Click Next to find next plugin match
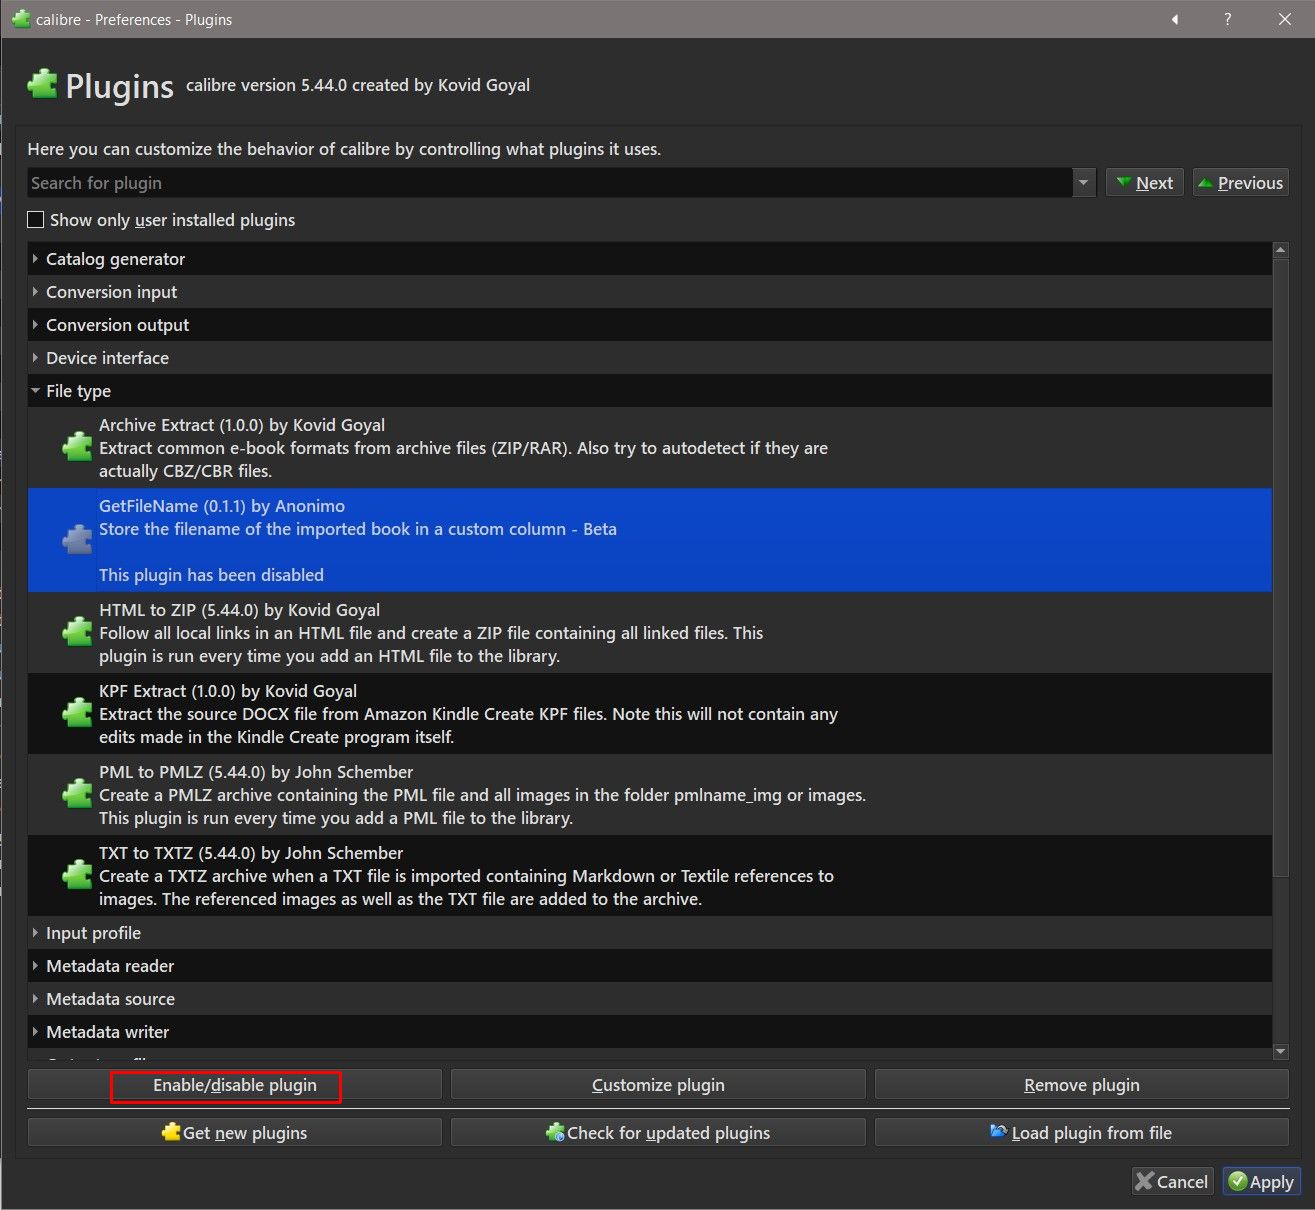 coord(1145,183)
